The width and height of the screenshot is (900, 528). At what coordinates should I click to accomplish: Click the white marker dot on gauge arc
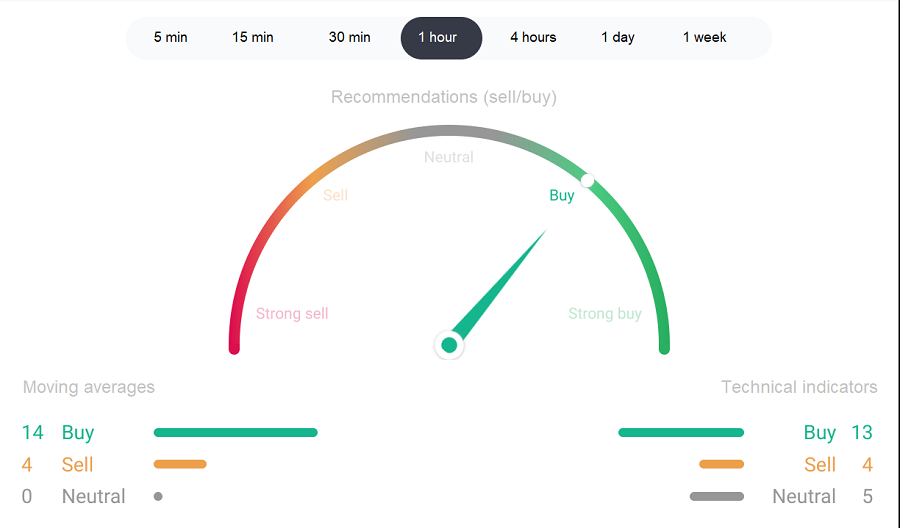(x=587, y=181)
